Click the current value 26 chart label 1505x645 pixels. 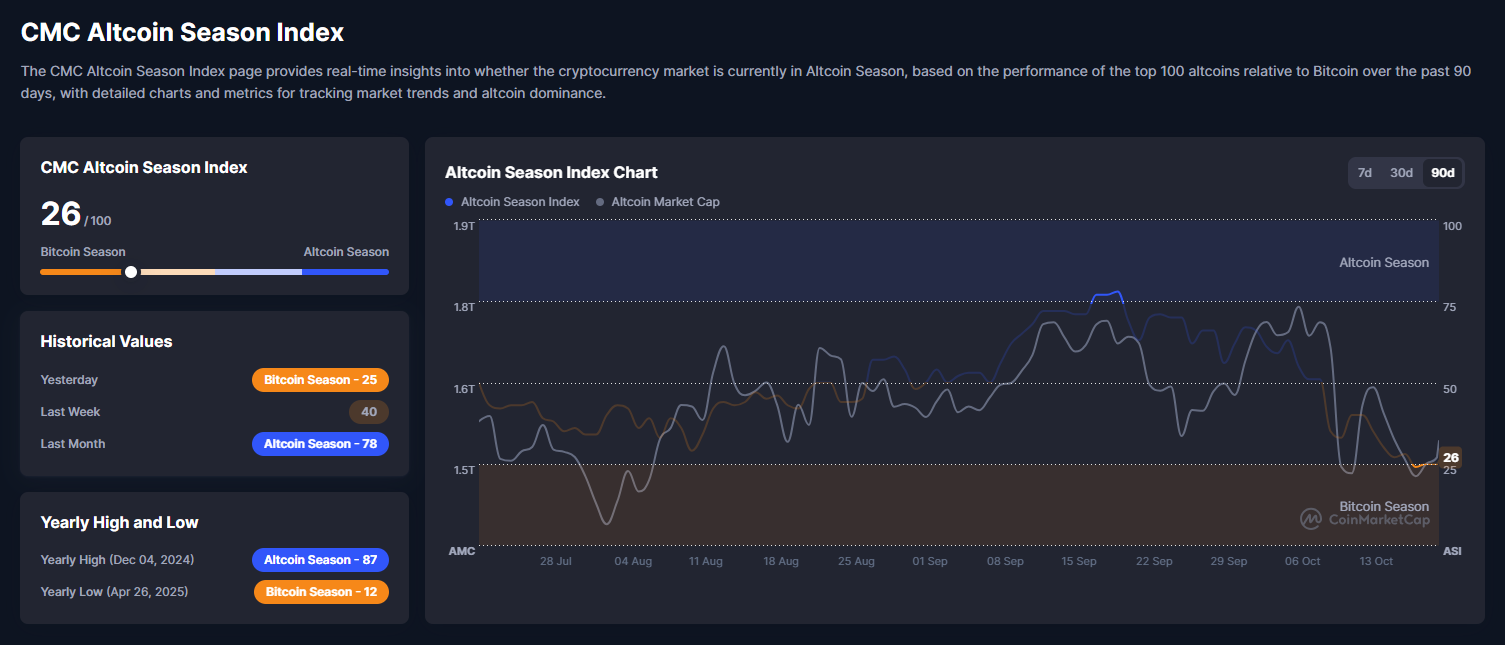[1450, 458]
